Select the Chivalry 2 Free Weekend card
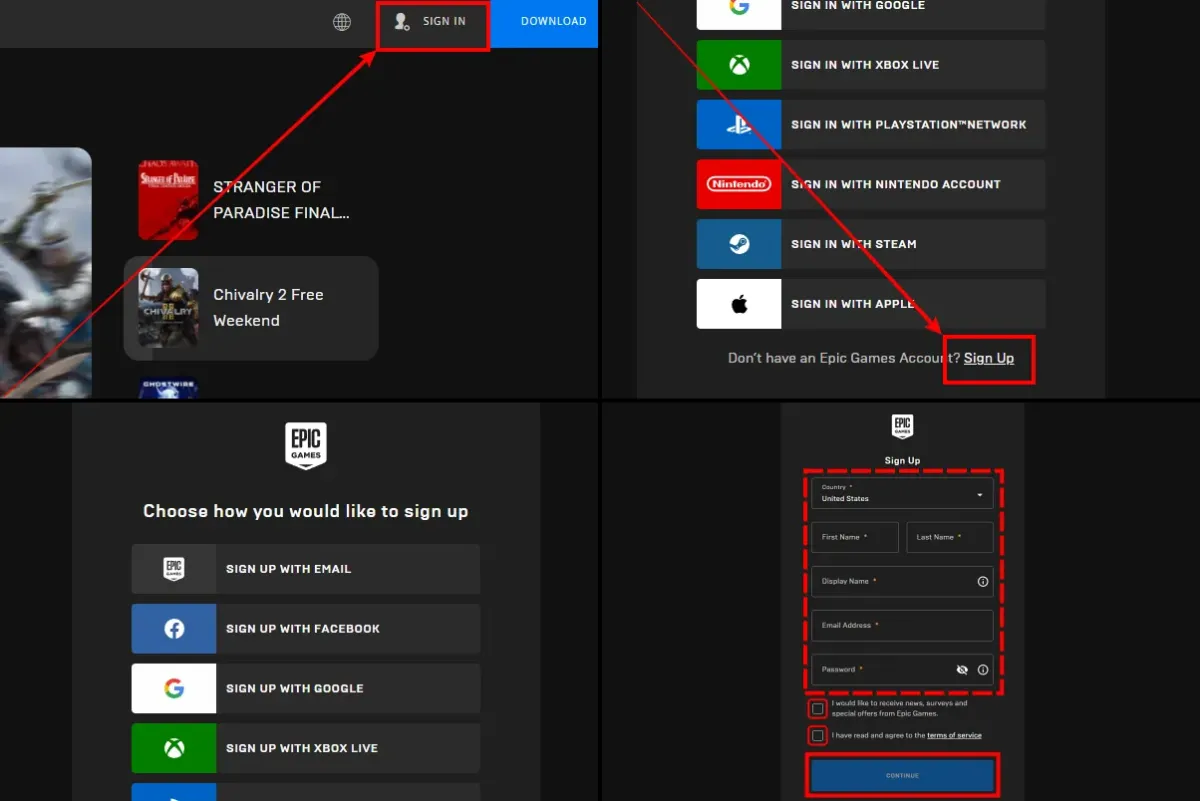The image size is (1200, 801). click(x=251, y=308)
